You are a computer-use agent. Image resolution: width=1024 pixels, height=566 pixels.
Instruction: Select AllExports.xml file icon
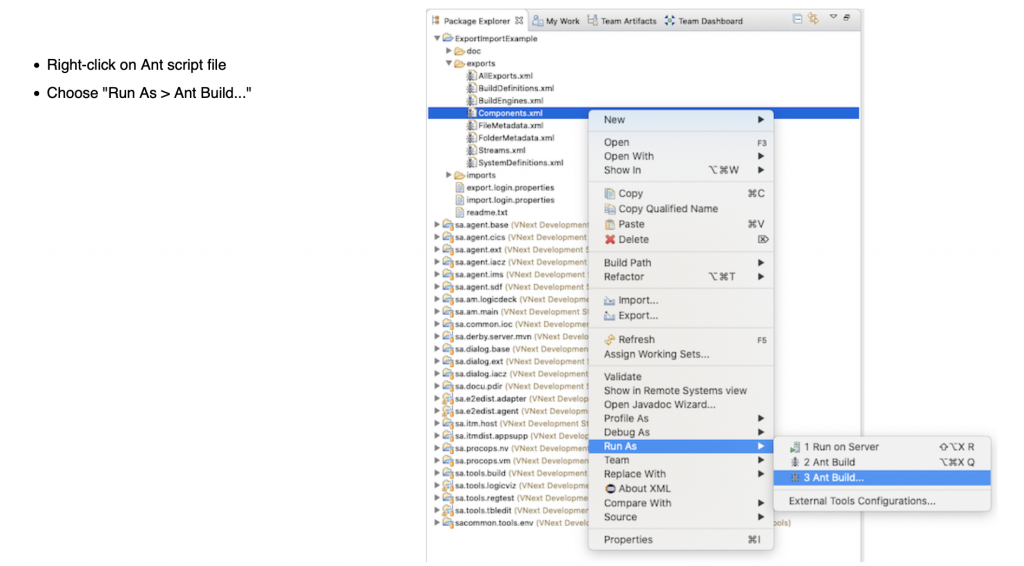tap(471, 76)
